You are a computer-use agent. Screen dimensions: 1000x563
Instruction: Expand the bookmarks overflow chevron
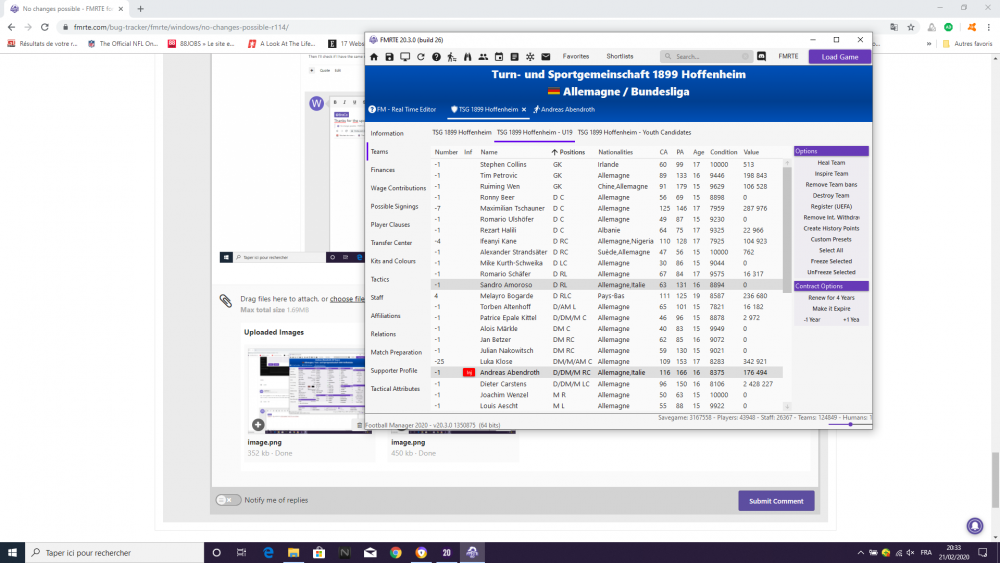[x=929, y=44]
